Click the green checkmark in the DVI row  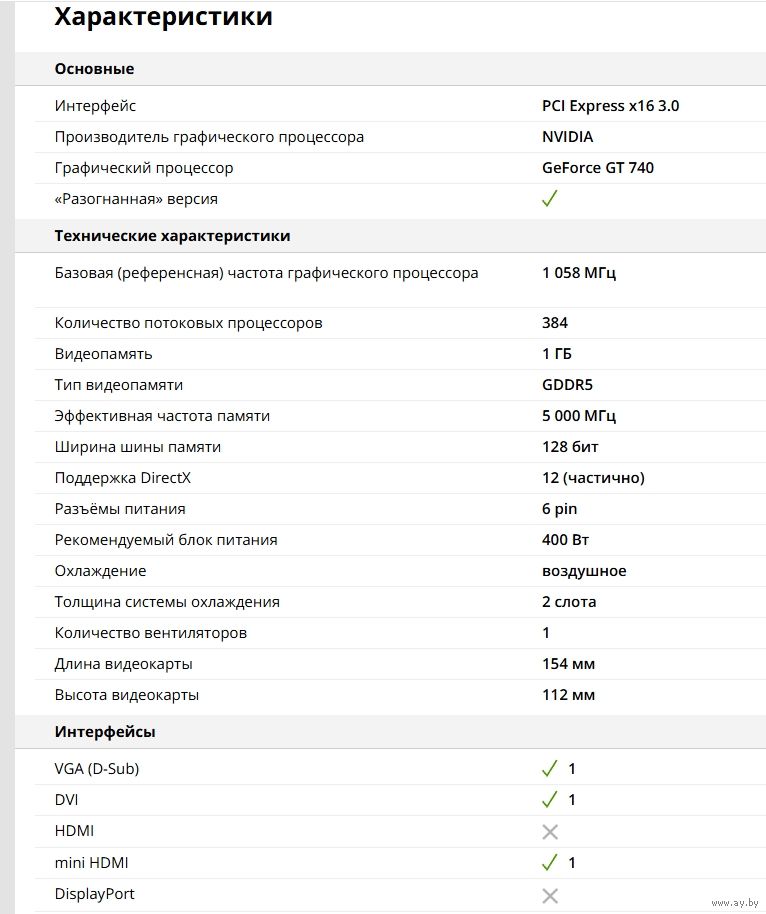[549, 800]
